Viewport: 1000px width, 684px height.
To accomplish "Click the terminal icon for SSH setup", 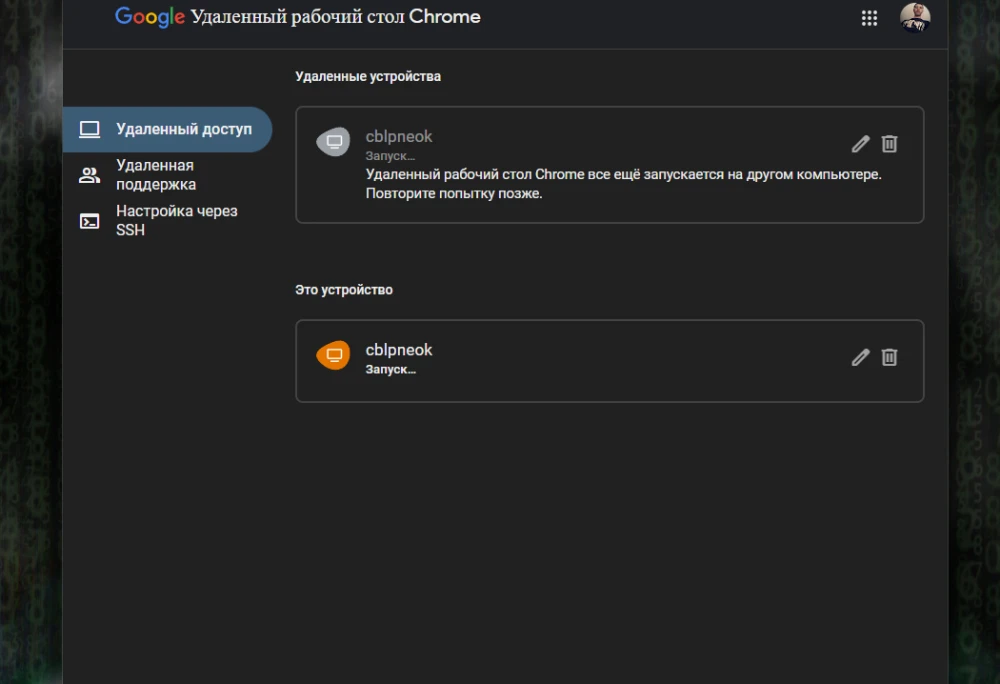I will click(x=90, y=221).
